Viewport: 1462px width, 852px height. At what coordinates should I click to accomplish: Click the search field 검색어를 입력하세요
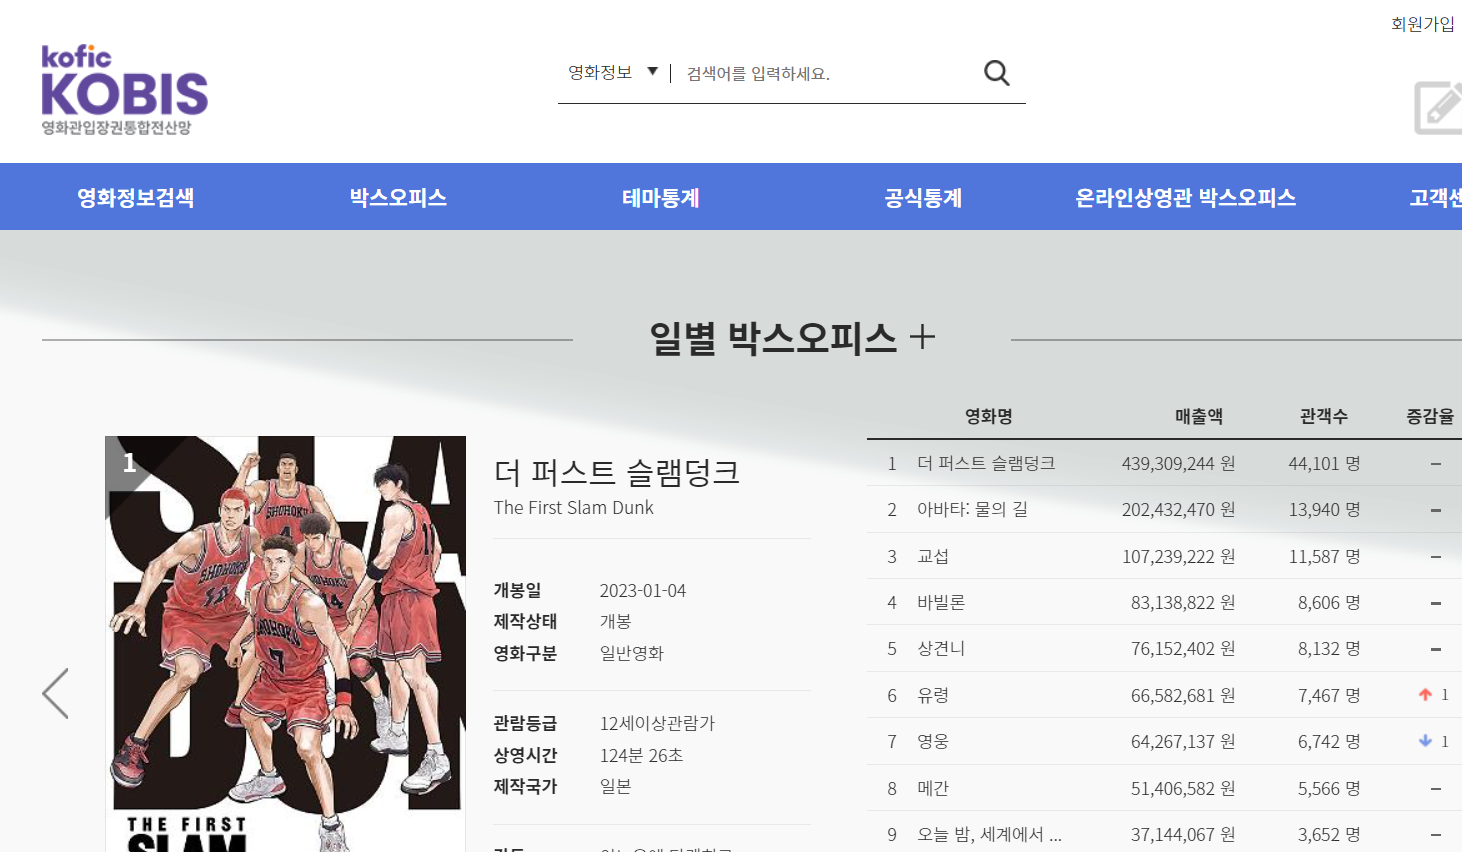tap(825, 73)
